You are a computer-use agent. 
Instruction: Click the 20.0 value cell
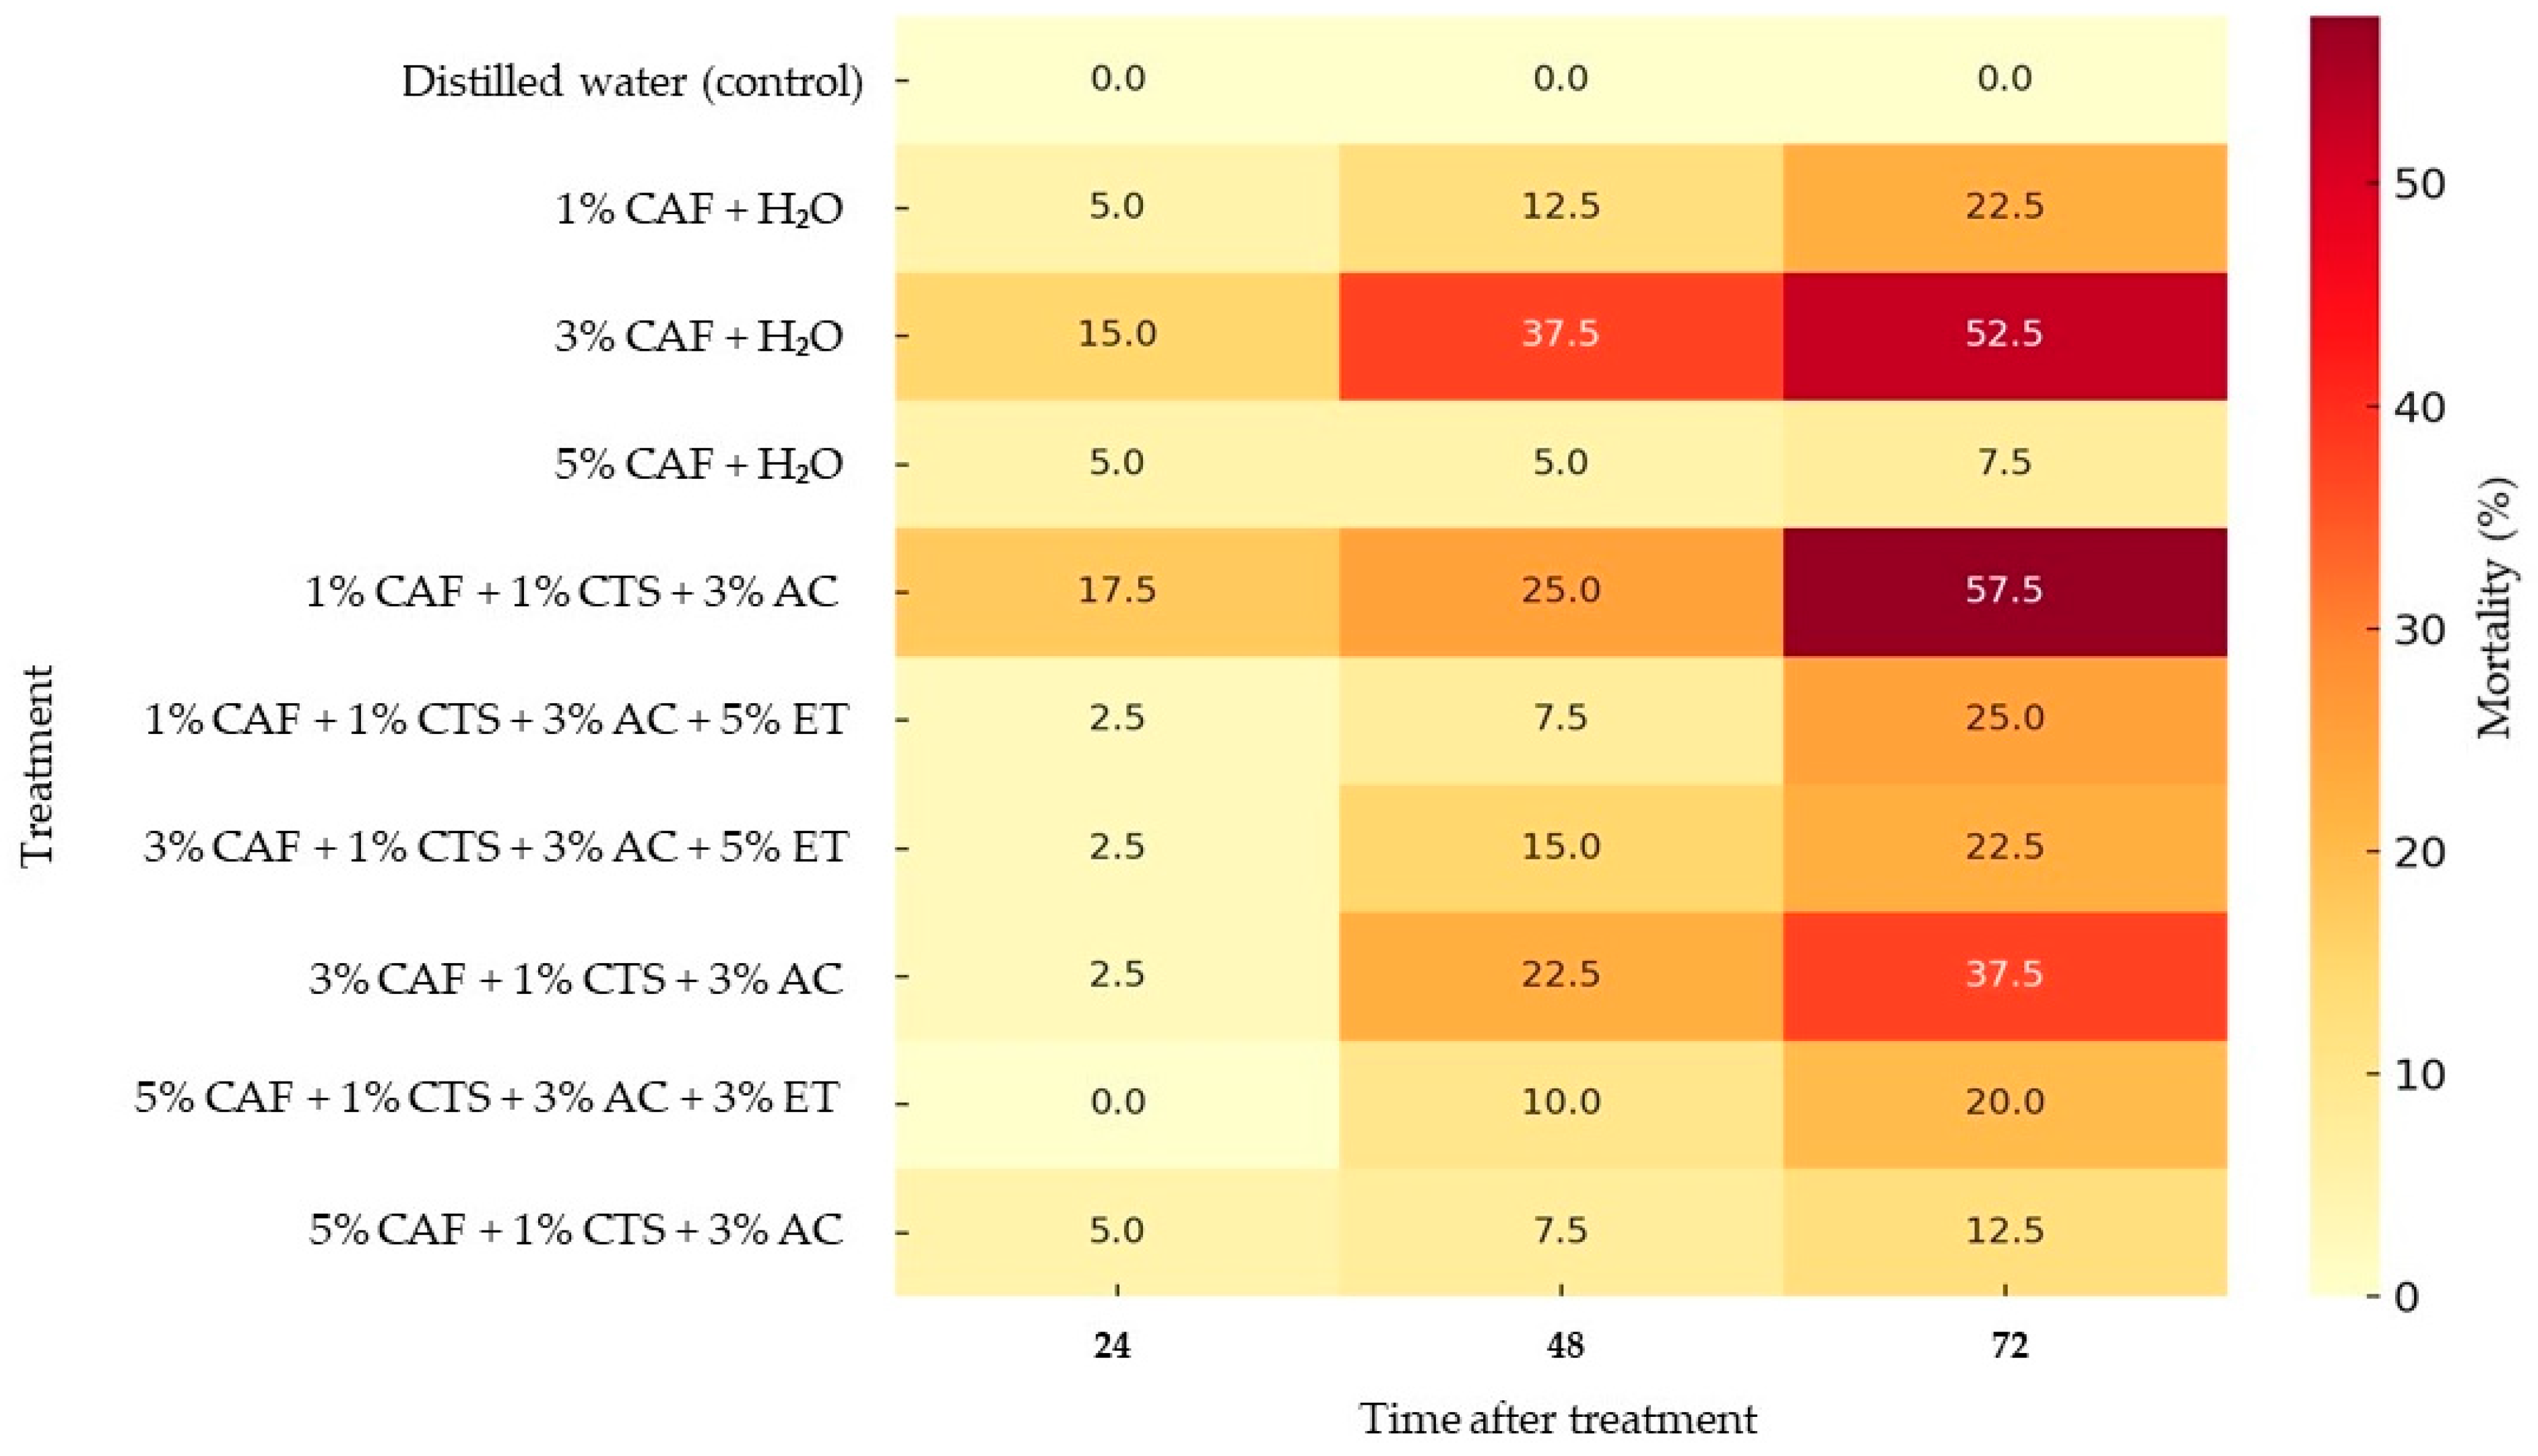(x=2003, y=1103)
